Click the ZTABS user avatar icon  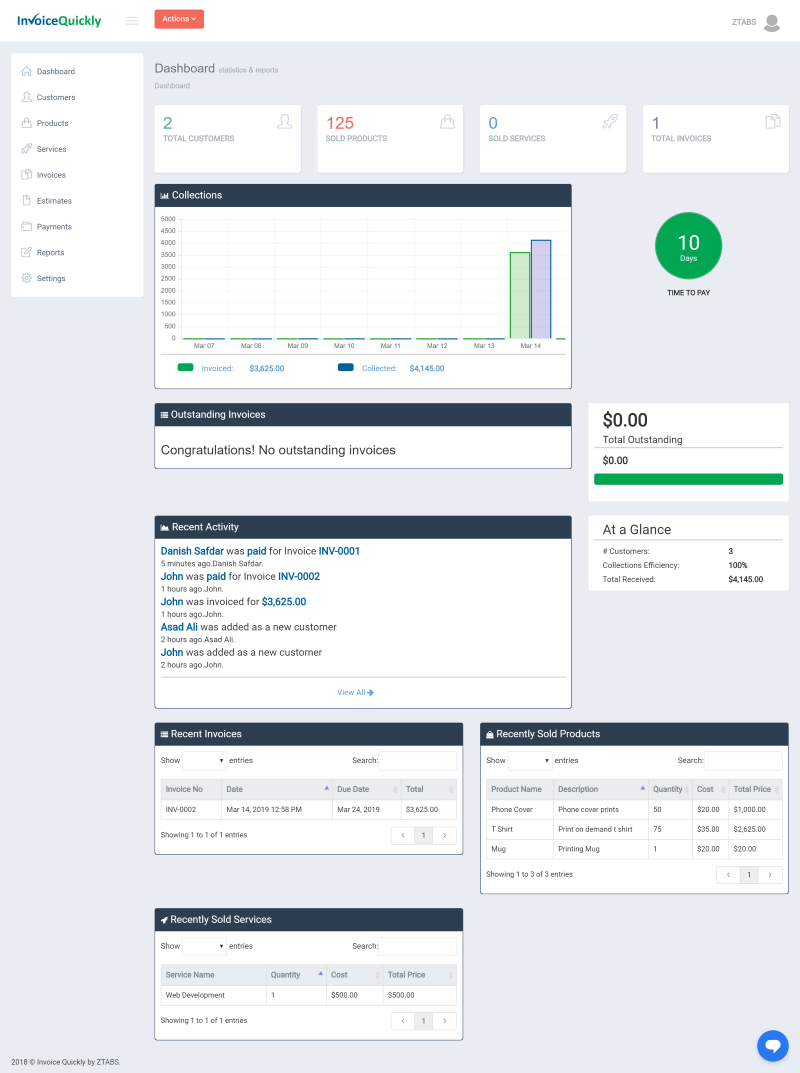pyautogui.click(x=771, y=22)
